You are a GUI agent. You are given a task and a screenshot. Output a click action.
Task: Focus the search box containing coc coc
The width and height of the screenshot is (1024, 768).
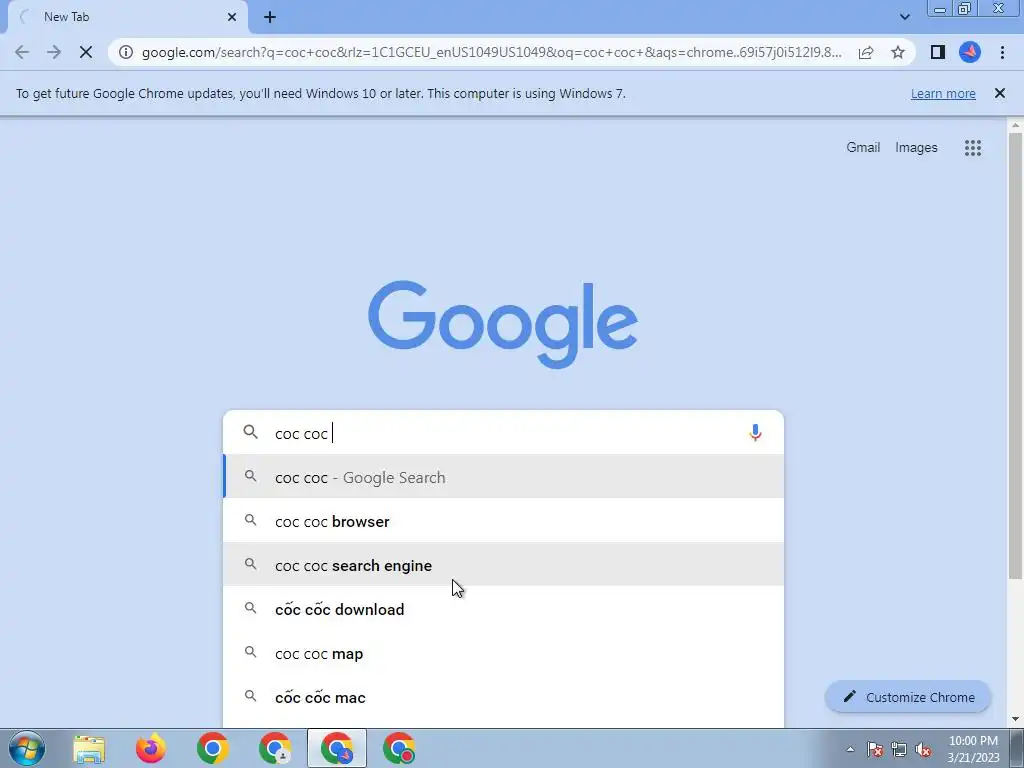503,433
